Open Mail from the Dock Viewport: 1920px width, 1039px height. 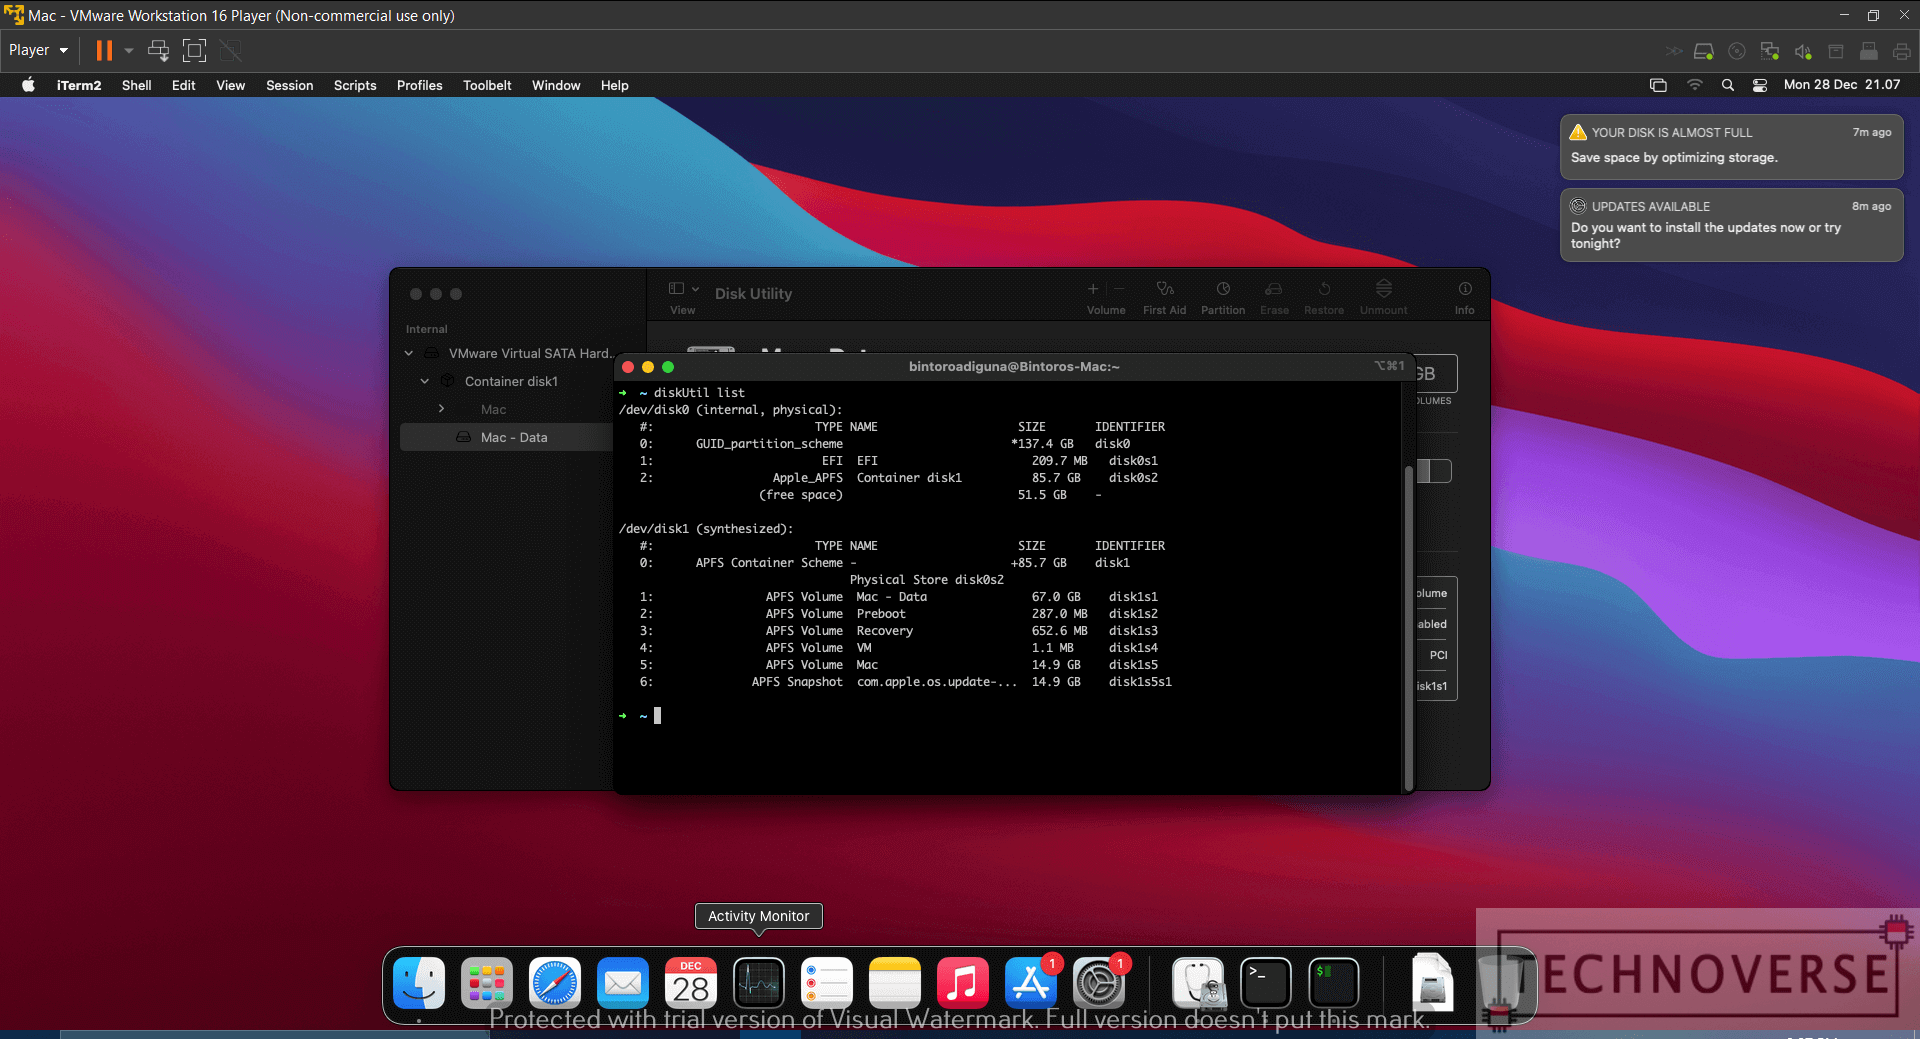623,983
